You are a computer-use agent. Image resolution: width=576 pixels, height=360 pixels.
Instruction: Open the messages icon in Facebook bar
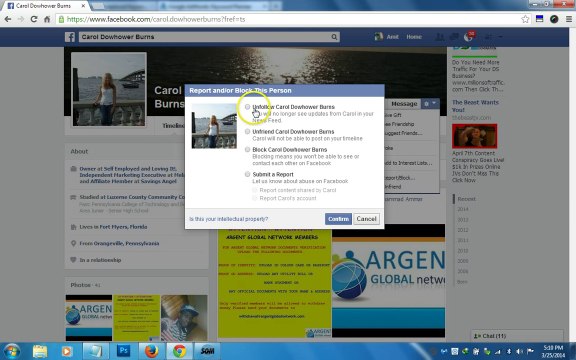454,37
